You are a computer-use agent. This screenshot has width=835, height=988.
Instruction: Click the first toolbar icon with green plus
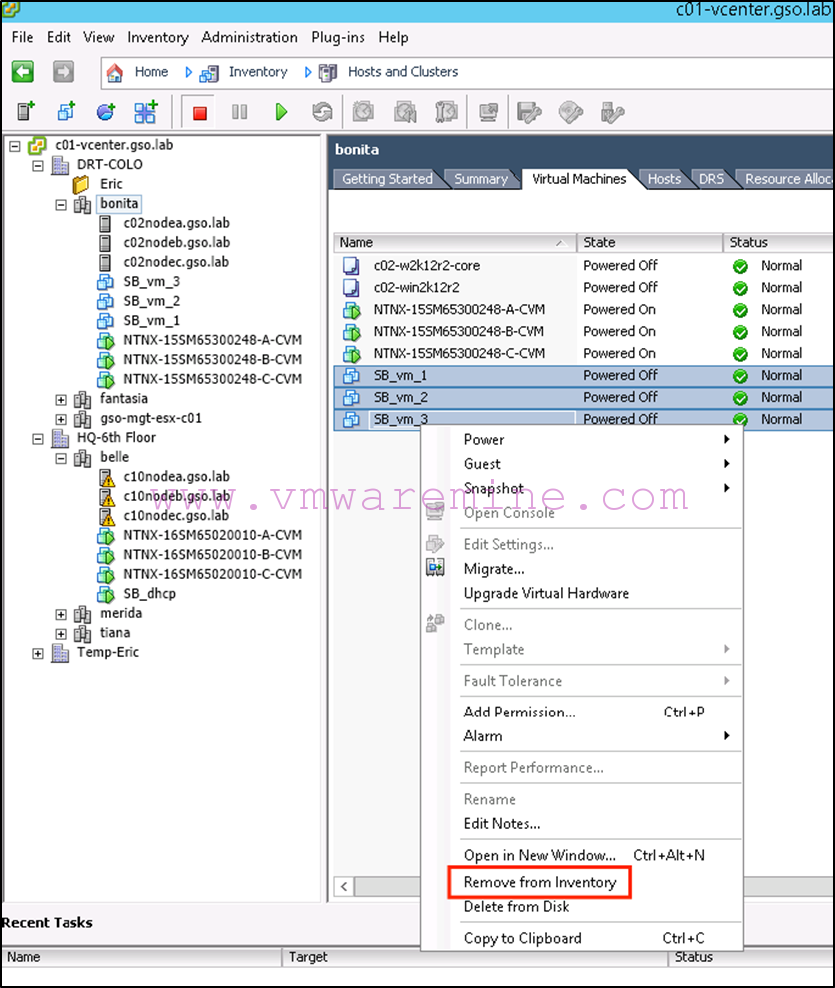(x=26, y=112)
